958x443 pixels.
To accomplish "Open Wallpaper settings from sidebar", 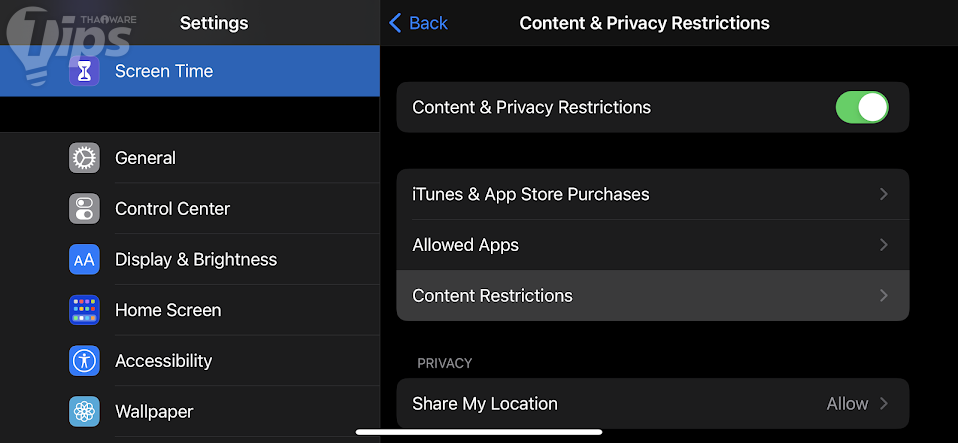I will pos(154,412).
